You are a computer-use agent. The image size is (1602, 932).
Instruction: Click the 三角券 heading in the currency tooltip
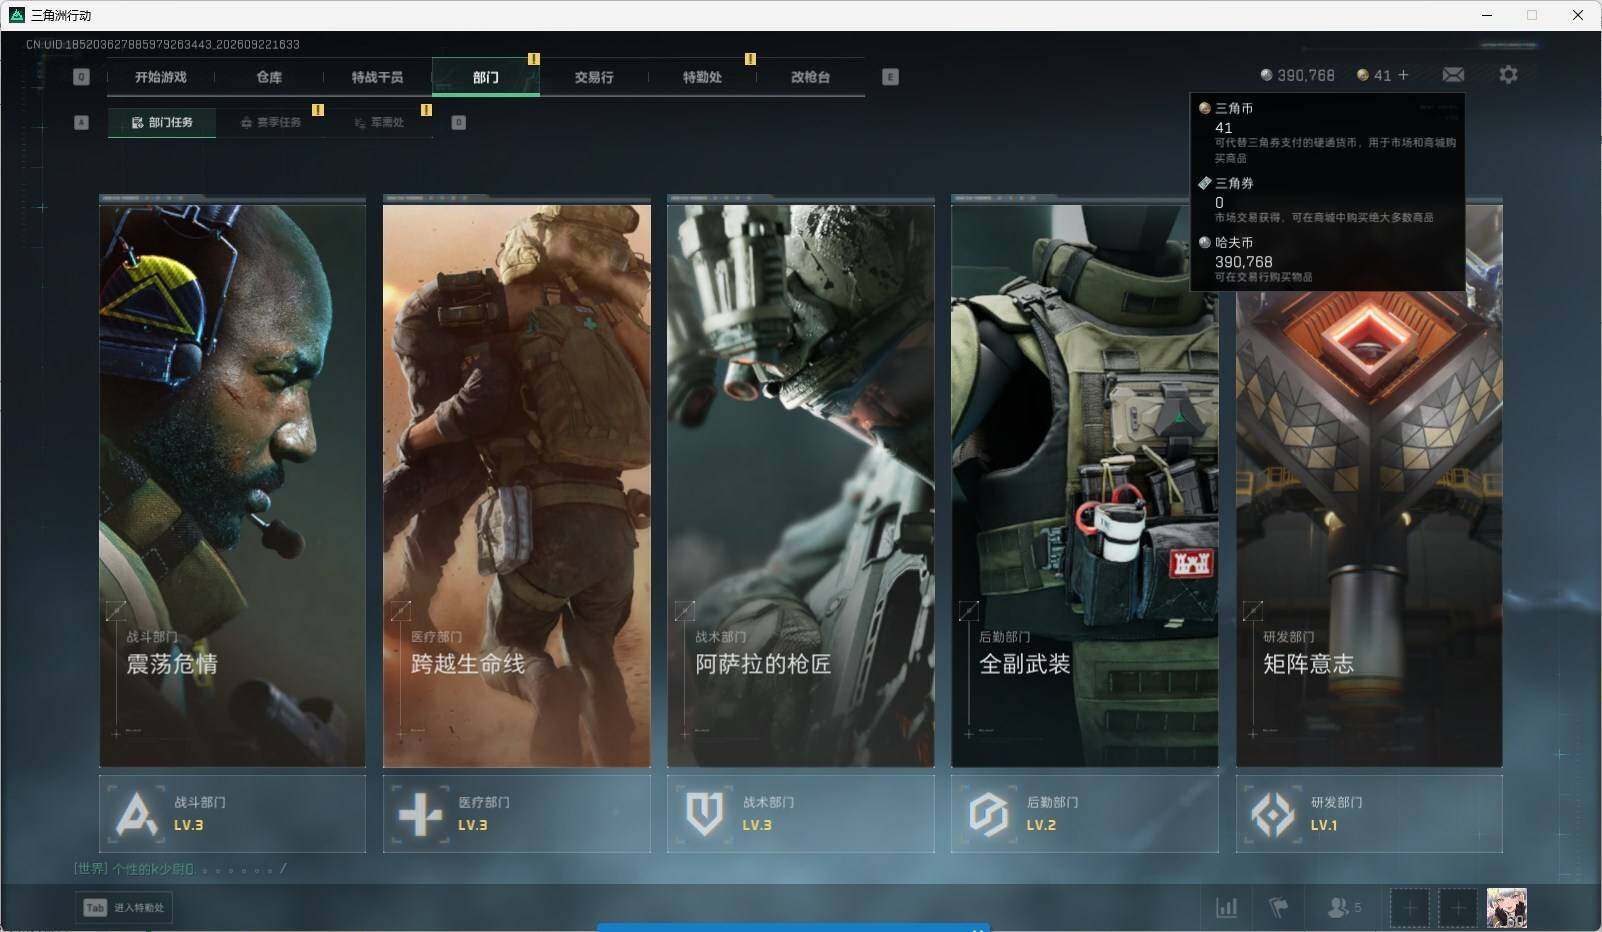[1234, 183]
